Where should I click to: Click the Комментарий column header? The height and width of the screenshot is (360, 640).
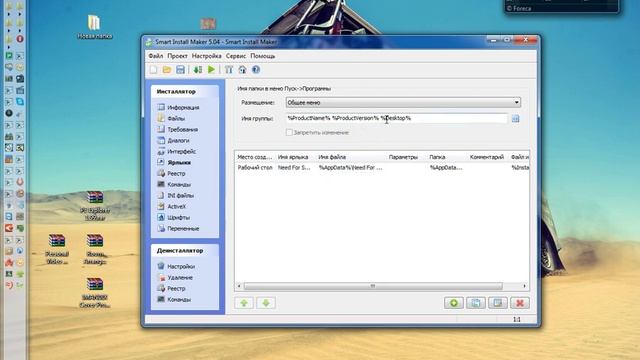[488, 157]
